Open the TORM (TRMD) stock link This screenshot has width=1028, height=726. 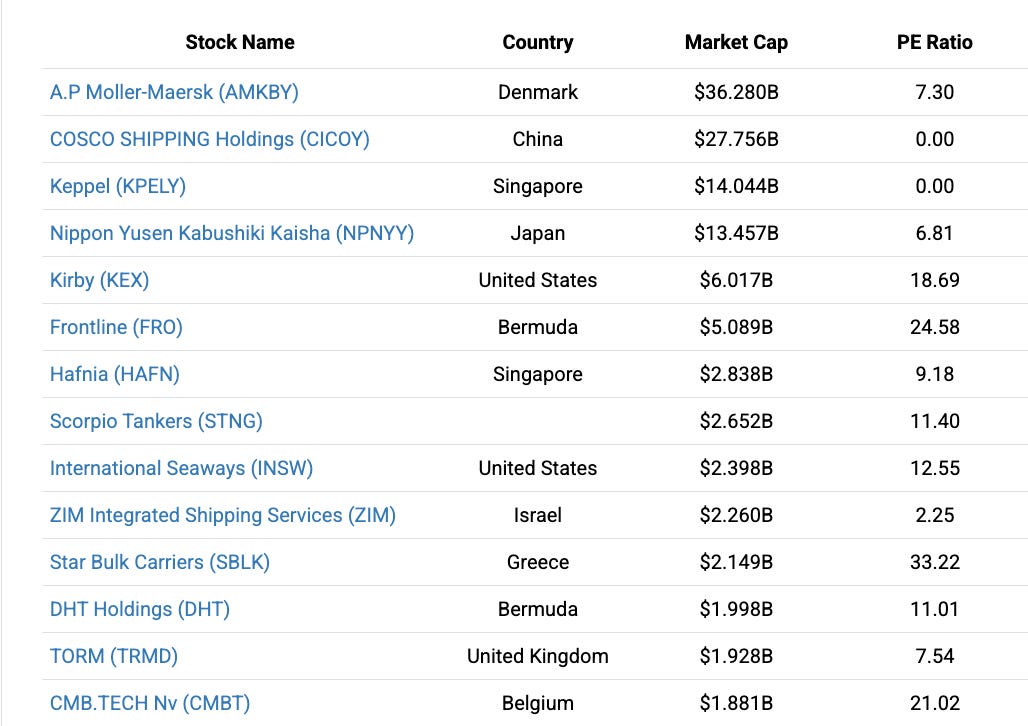(x=114, y=656)
